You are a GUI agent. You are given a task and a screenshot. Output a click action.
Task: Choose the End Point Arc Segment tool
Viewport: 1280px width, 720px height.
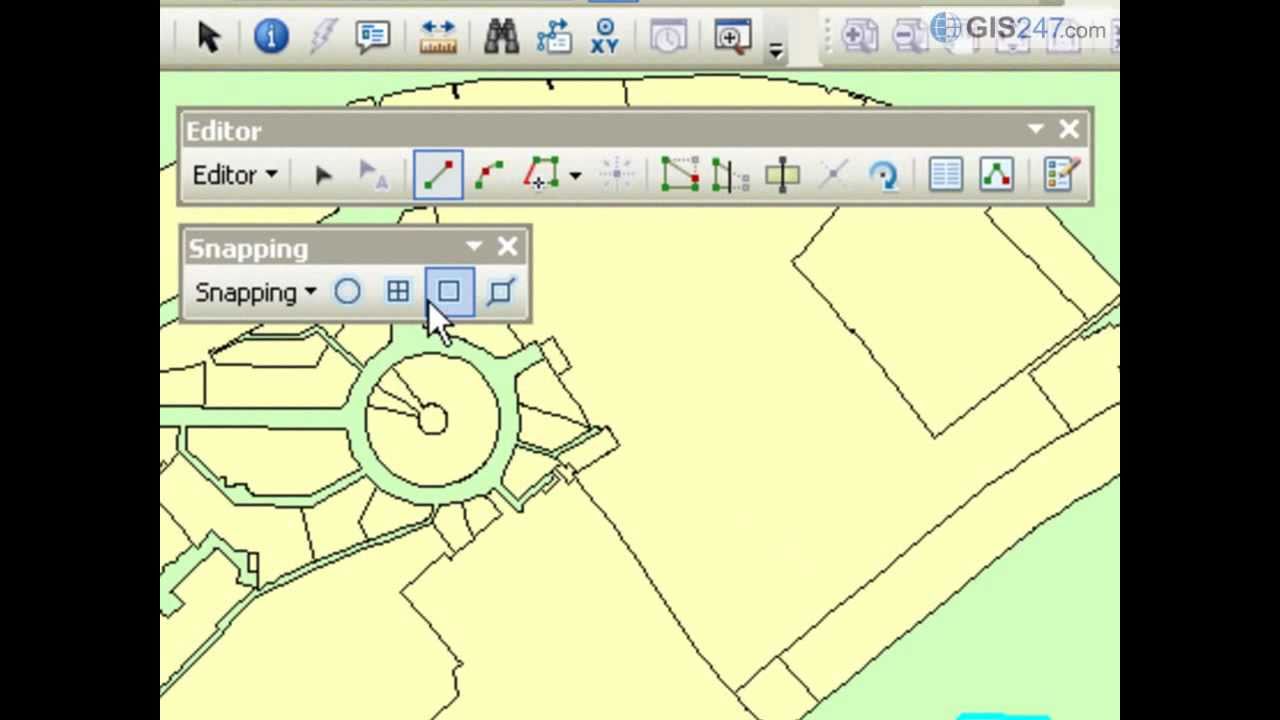point(489,175)
